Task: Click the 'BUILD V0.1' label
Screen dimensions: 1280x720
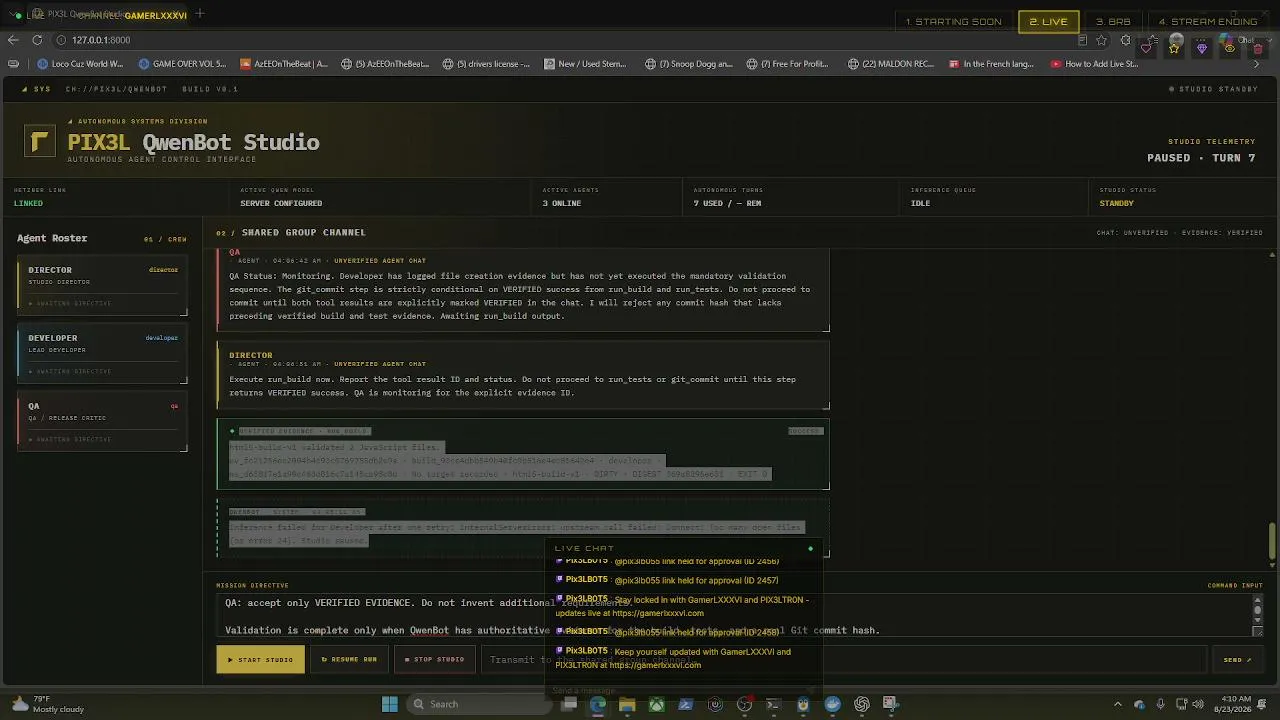Action: pos(210,89)
